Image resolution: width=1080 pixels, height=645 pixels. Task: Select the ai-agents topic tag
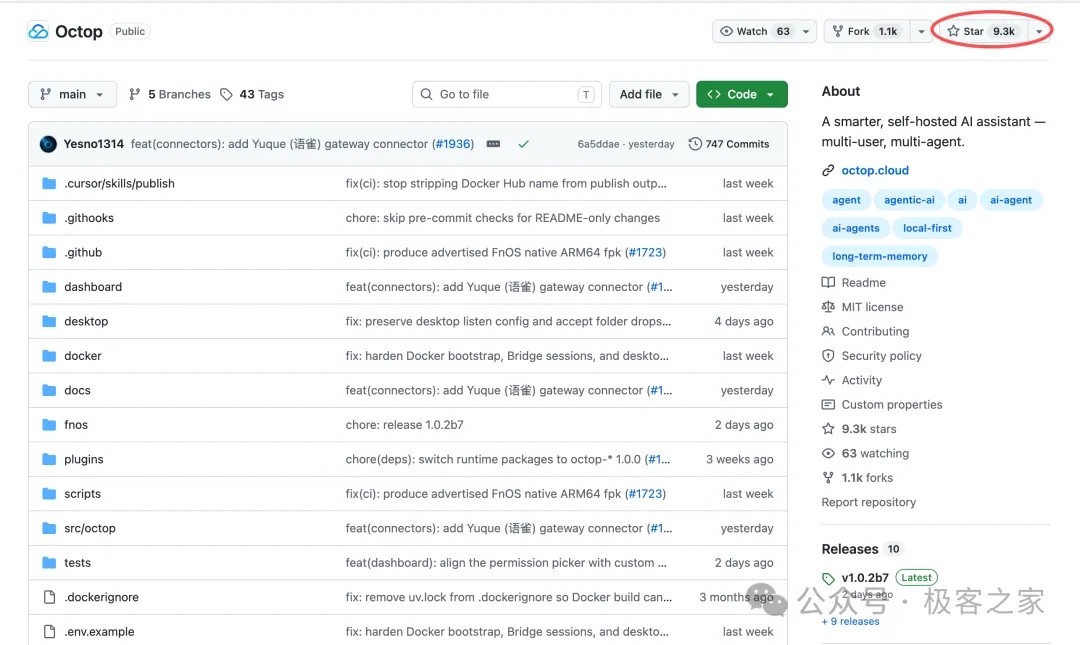point(855,228)
